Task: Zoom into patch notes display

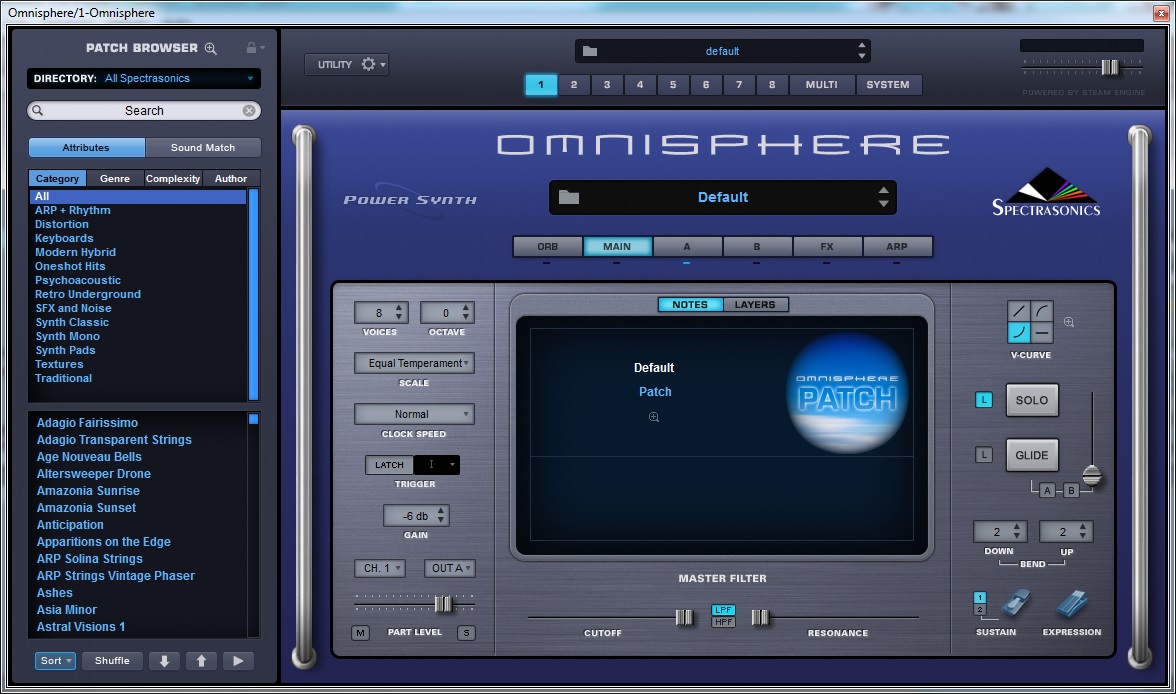Action: (x=654, y=417)
